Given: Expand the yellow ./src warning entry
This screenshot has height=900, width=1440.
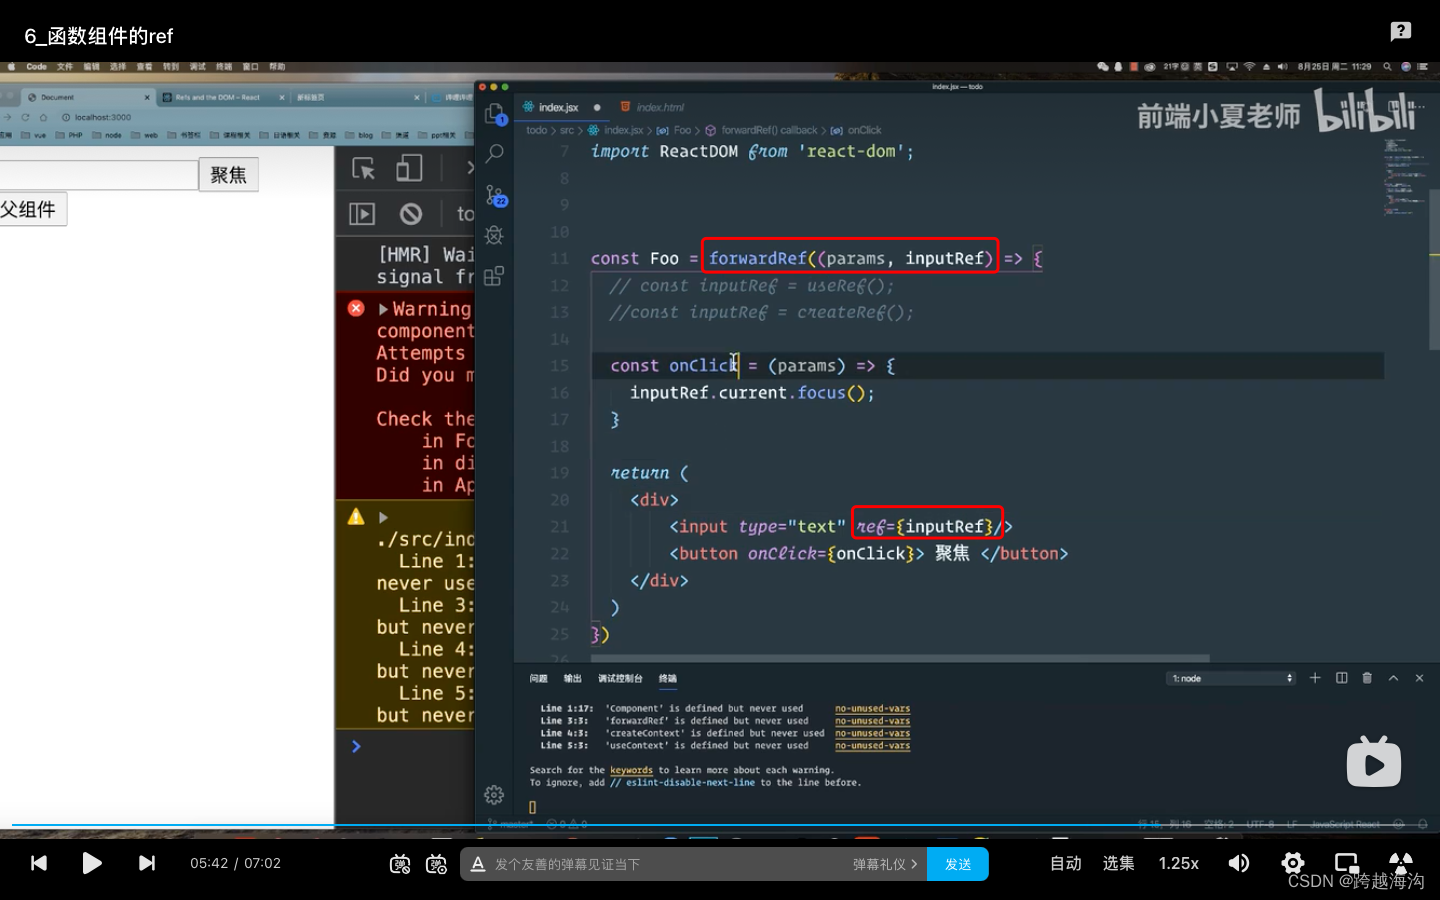Looking at the screenshot, I should coord(383,517).
